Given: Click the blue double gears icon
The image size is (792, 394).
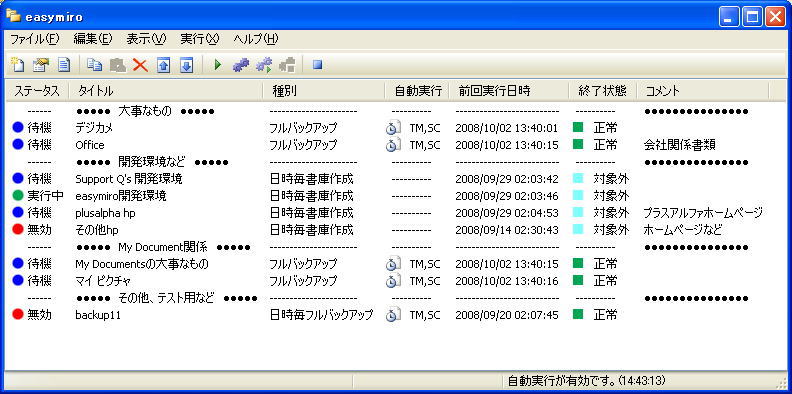Looking at the screenshot, I should click(241, 65).
